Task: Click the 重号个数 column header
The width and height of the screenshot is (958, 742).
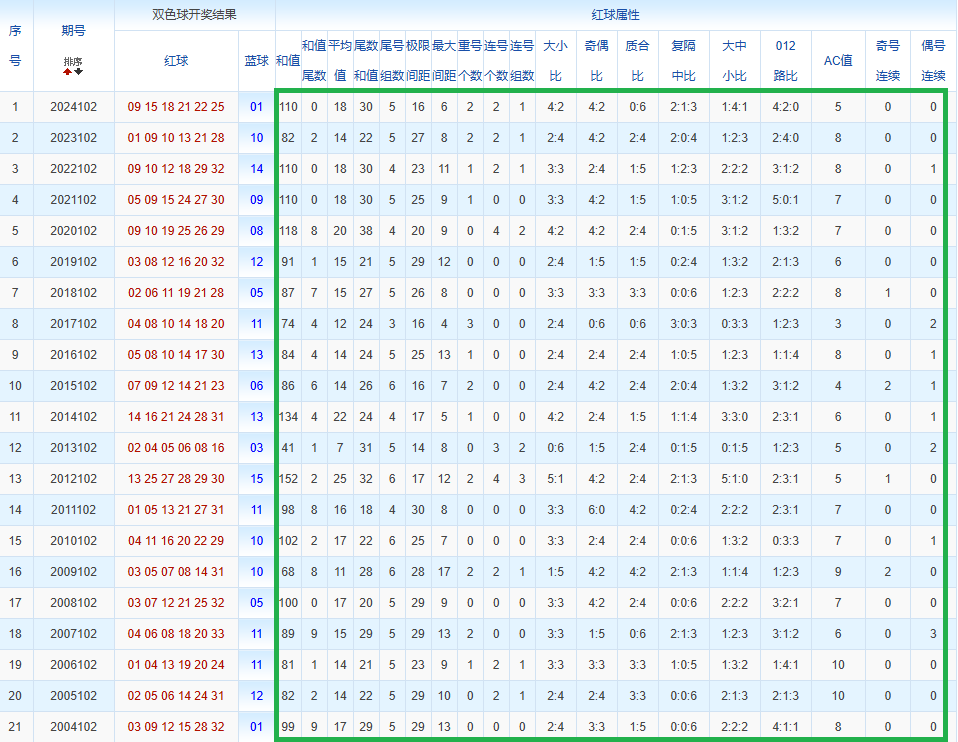Action: pyautogui.click(x=470, y=61)
